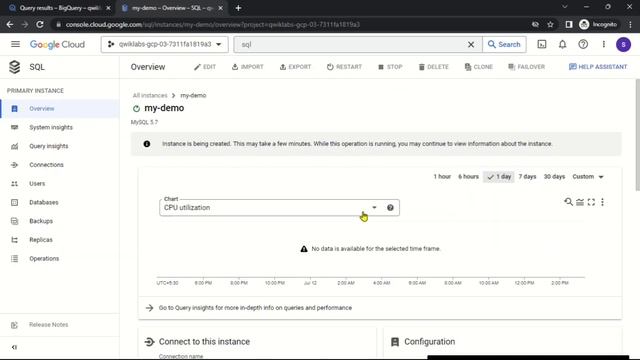This screenshot has height=360, width=640.
Task: Reload the page
Action: click(40, 24)
